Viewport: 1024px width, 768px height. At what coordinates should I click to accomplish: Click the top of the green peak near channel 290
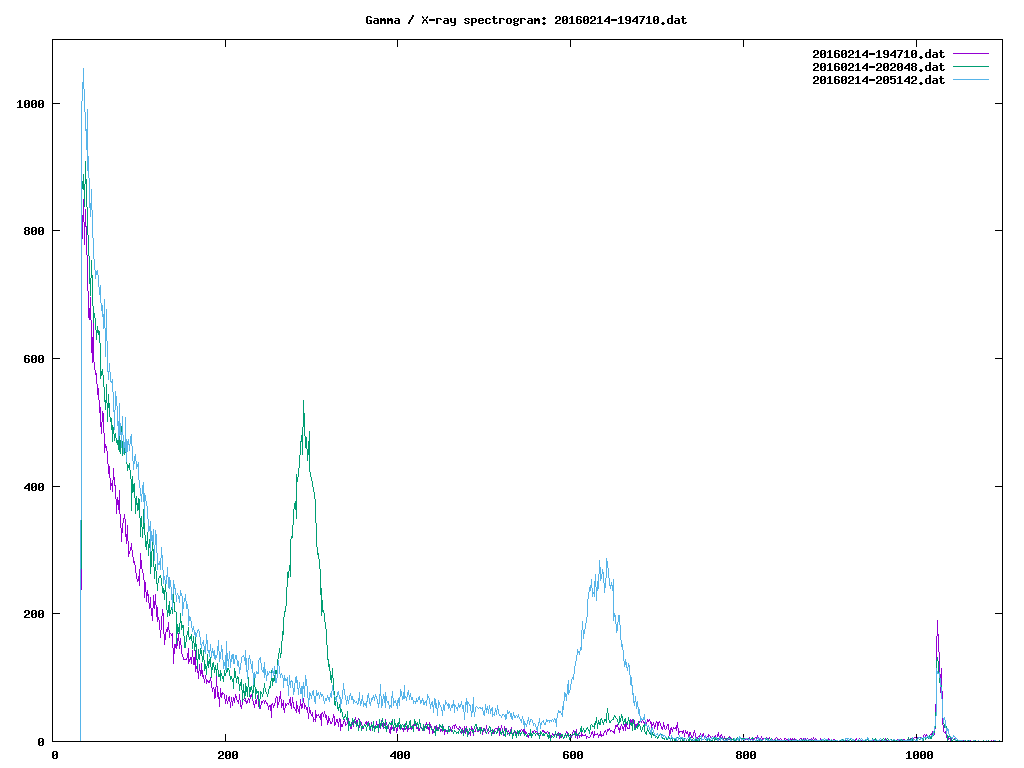(303, 403)
